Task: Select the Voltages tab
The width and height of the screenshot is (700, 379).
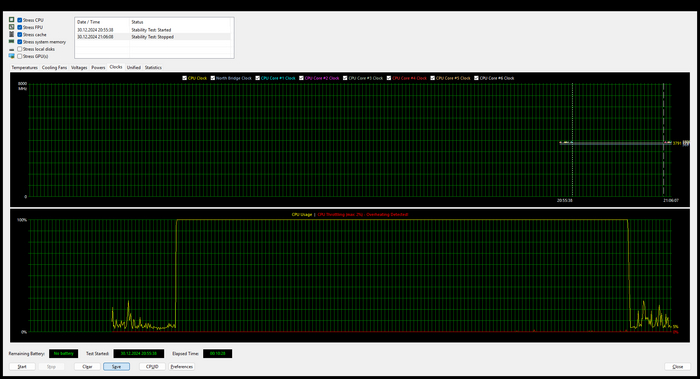Action: pos(79,67)
